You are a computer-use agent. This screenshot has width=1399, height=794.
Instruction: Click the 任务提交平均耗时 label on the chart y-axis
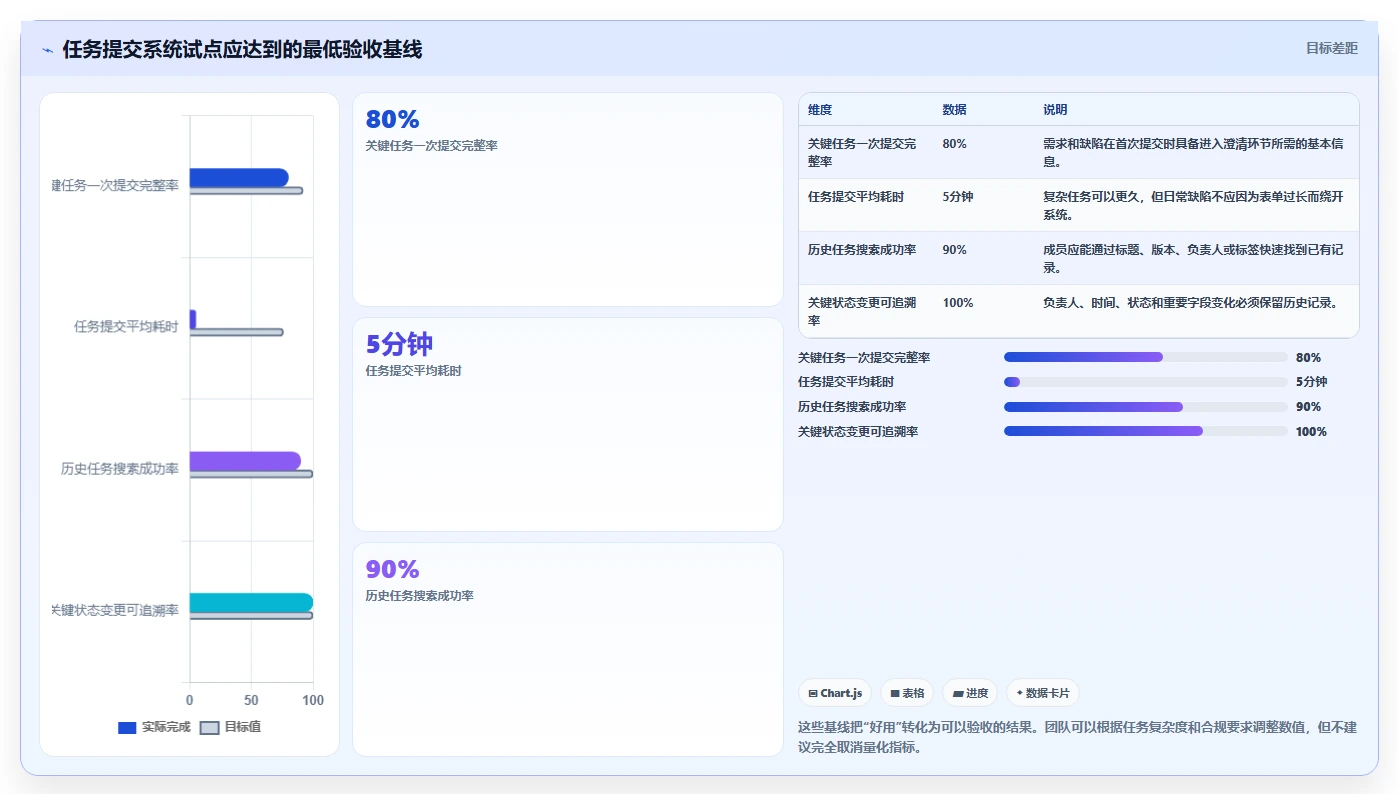[126, 327]
